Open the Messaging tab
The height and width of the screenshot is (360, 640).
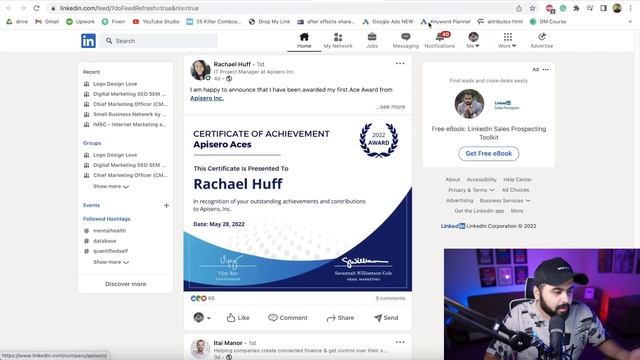[406, 41]
